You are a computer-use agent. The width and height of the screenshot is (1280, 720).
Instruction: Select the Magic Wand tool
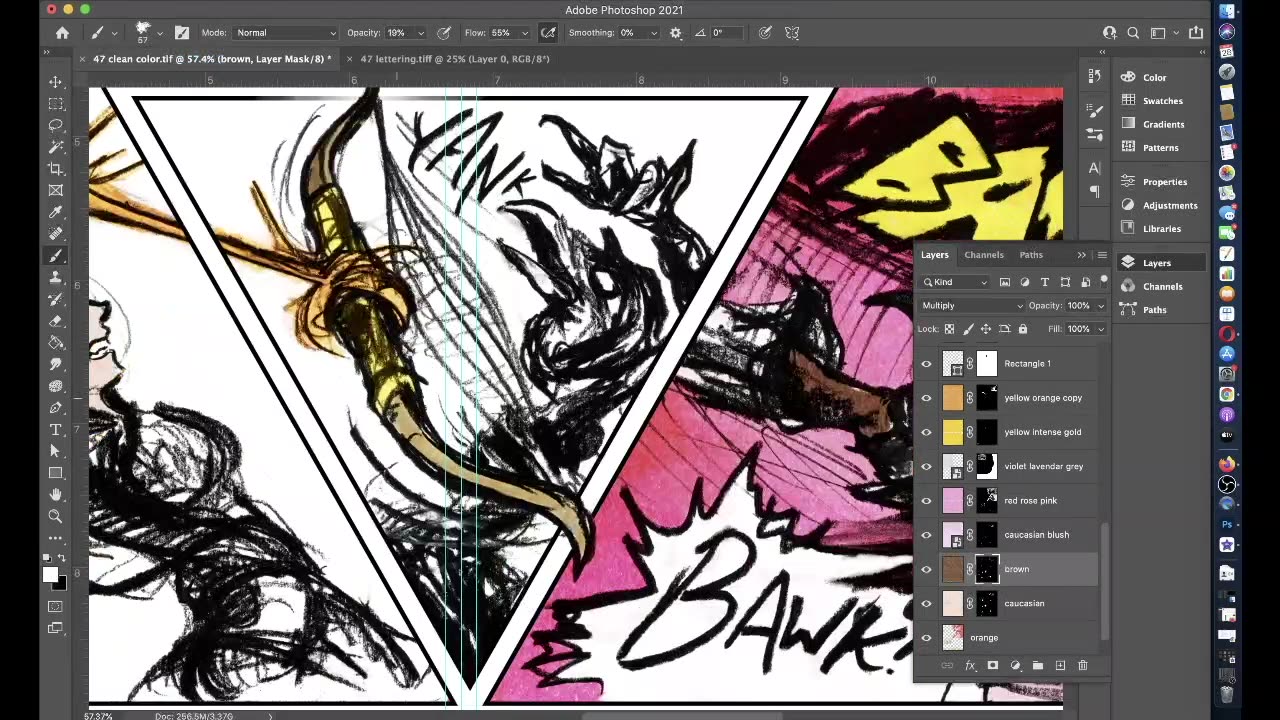56,147
